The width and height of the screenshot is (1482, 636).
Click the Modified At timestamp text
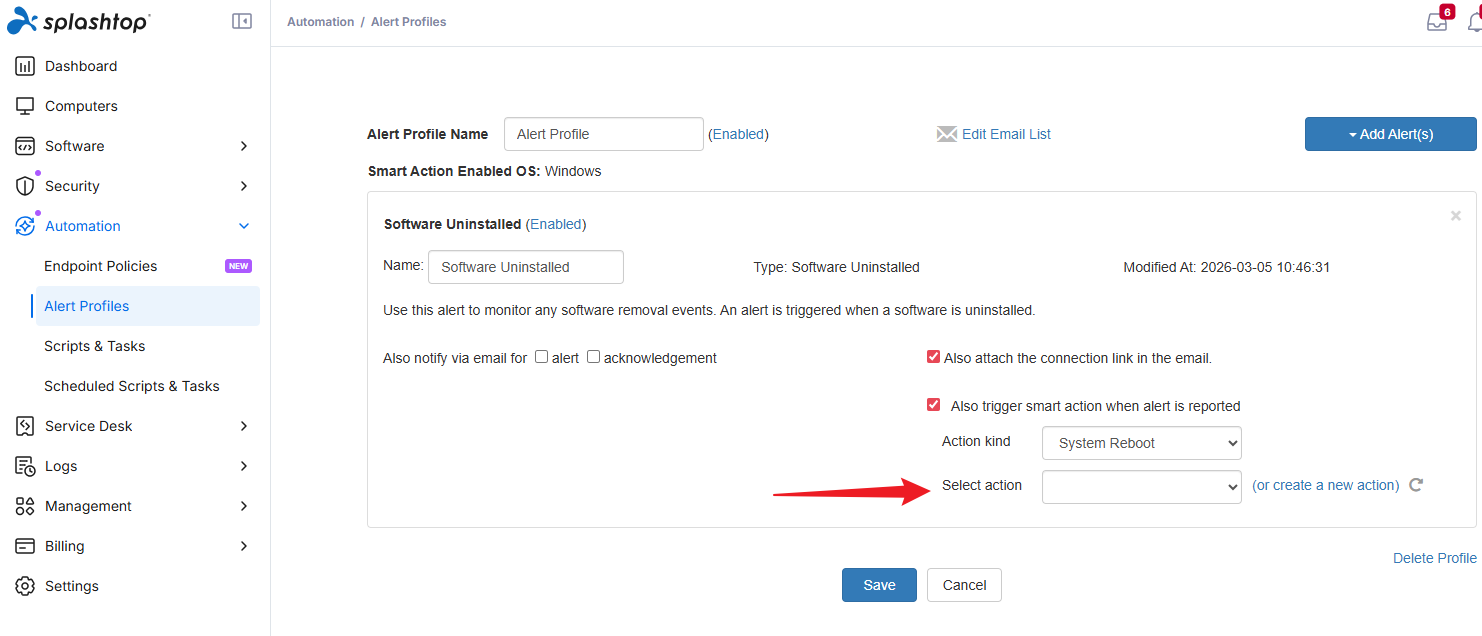(x=1226, y=267)
